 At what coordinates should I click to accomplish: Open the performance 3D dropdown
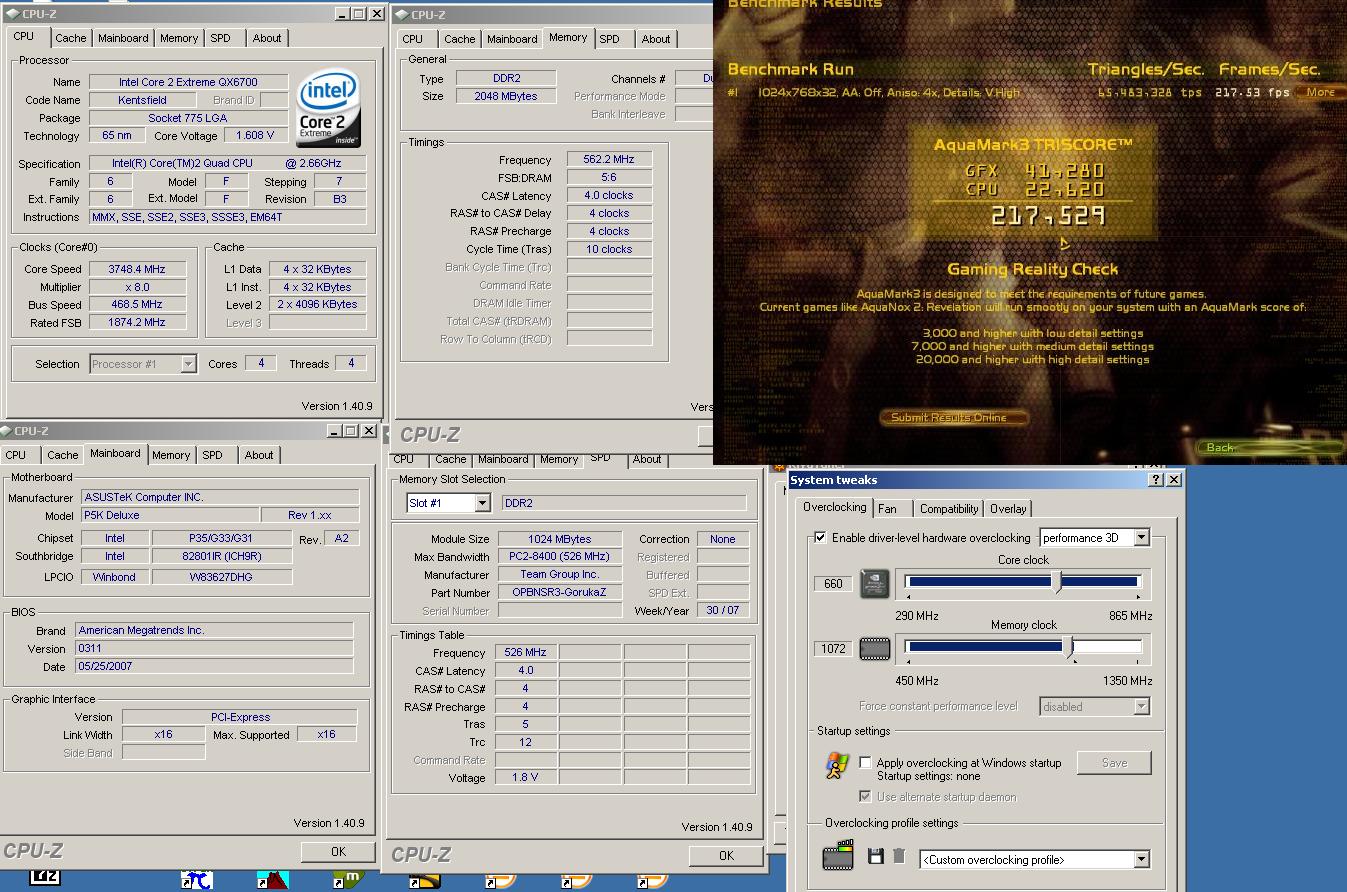[x=1141, y=538]
